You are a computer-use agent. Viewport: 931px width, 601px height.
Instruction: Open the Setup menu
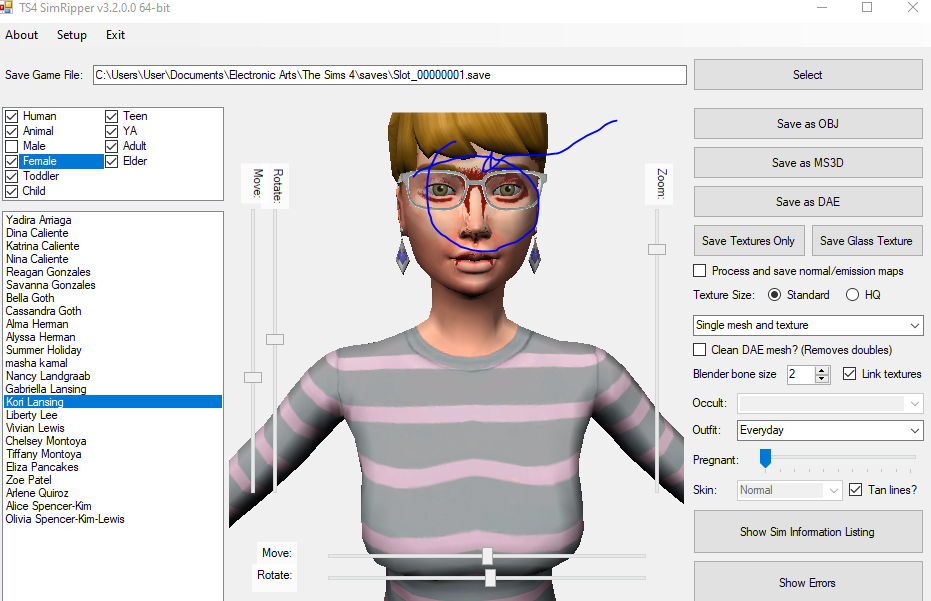pyautogui.click(x=71, y=35)
